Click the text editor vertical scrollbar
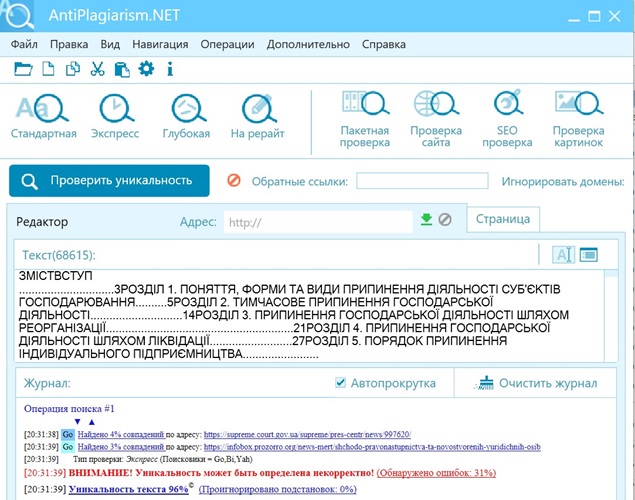 tap(611, 315)
